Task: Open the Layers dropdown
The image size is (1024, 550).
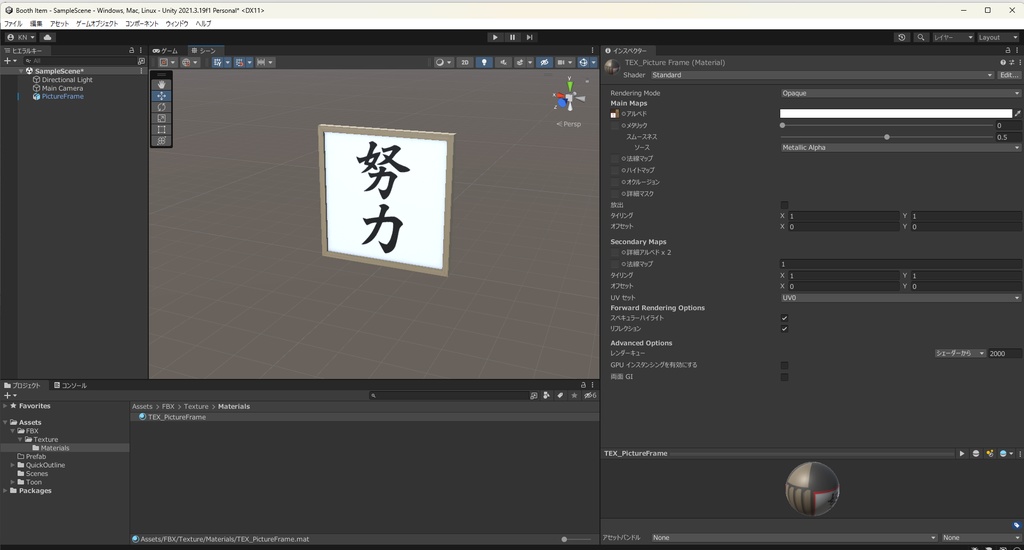Action: (x=953, y=37)
